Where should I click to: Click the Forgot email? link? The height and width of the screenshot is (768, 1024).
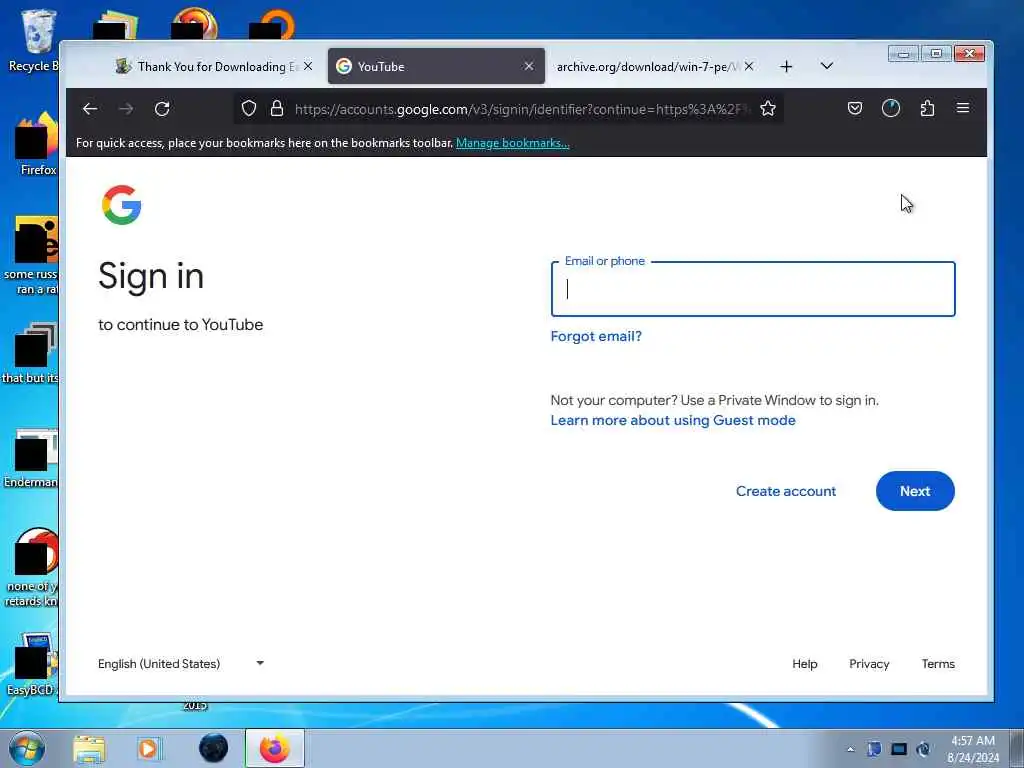[596, 336]
